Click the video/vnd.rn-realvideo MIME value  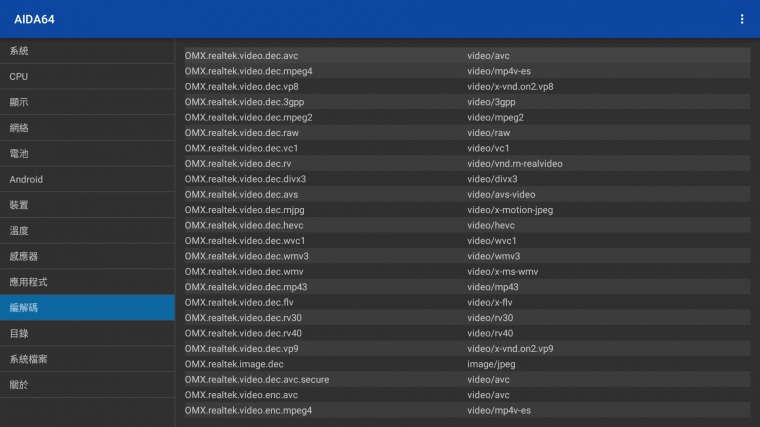tap(515, 164)
